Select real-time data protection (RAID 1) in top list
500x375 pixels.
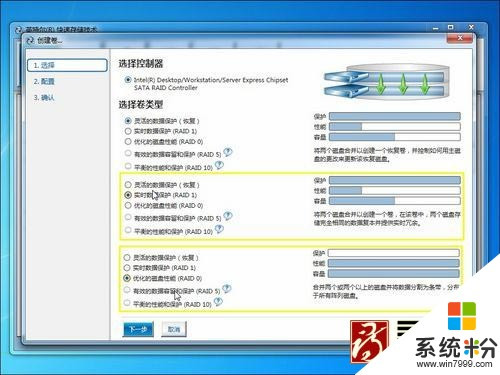(128, 131)
